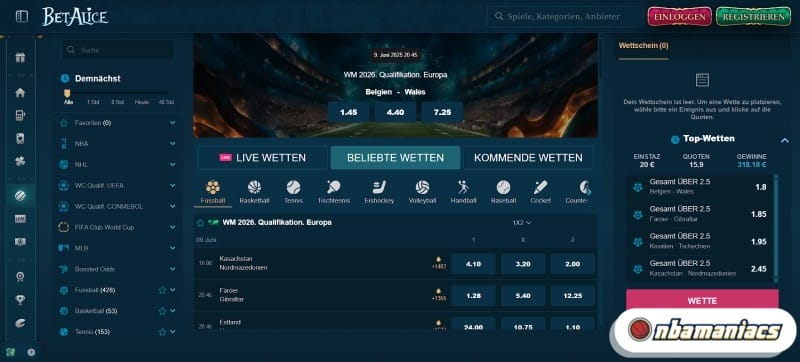Expand FIFA Club World Cup entry
This screenshot has width=800, height=362.
(x=172, y=227)
